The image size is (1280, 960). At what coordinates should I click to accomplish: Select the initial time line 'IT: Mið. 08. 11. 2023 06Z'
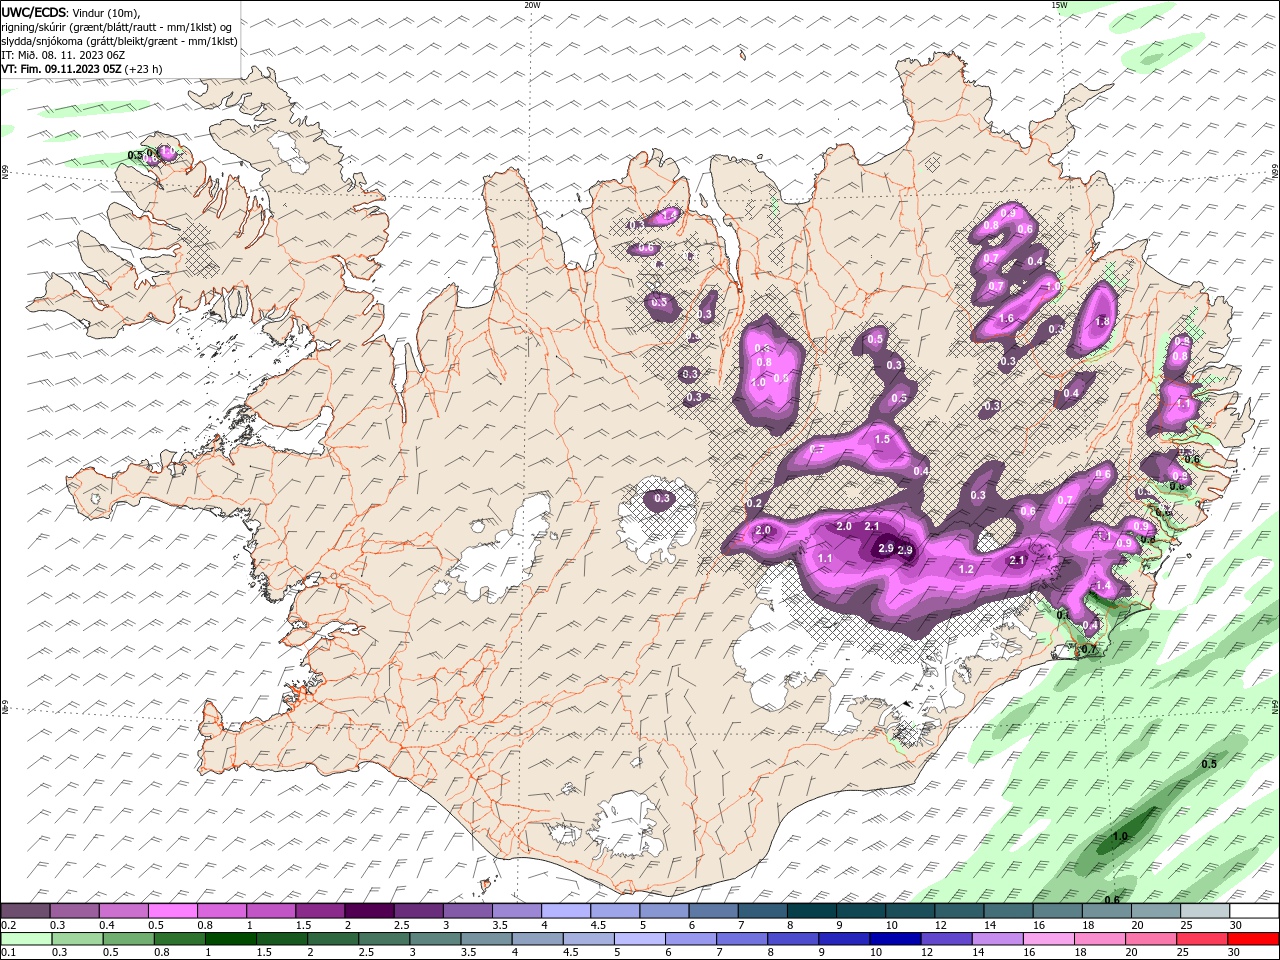(63, 55)
